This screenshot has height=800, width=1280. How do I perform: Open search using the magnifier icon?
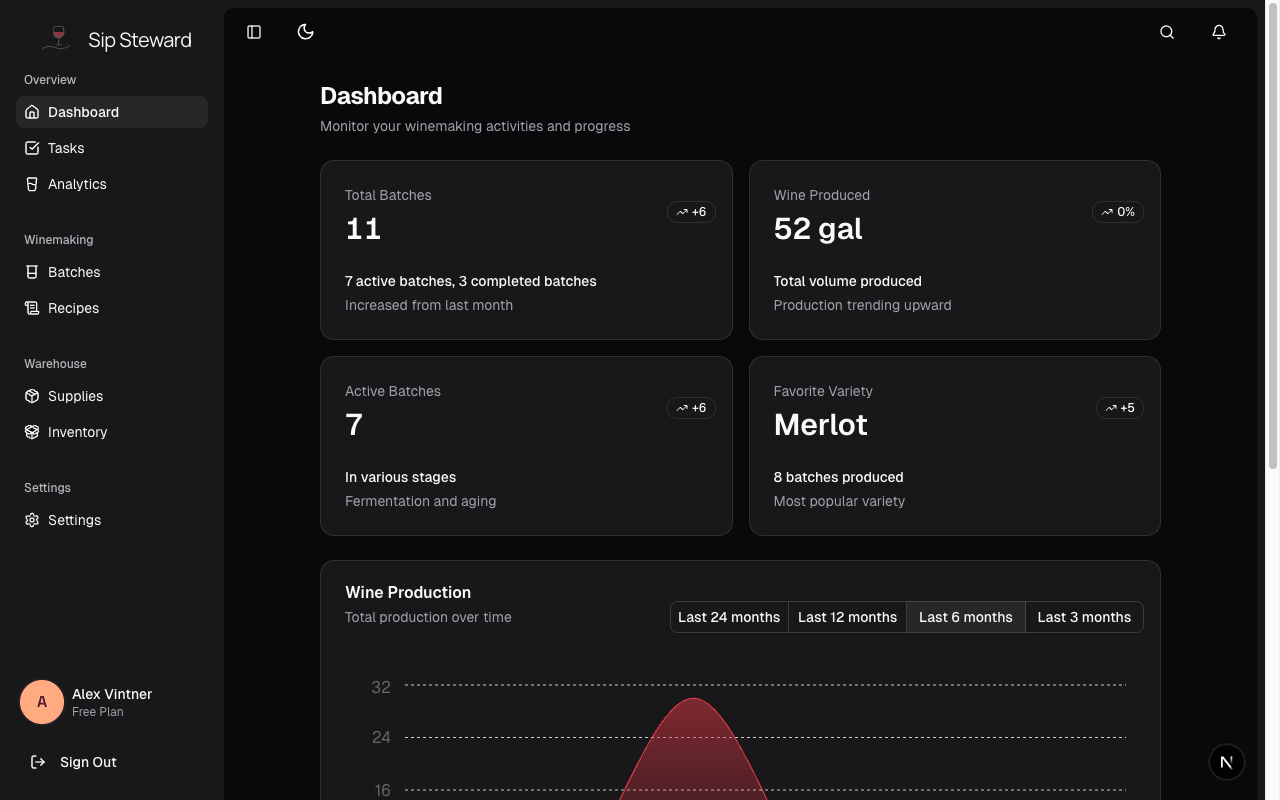[1166, 31]
